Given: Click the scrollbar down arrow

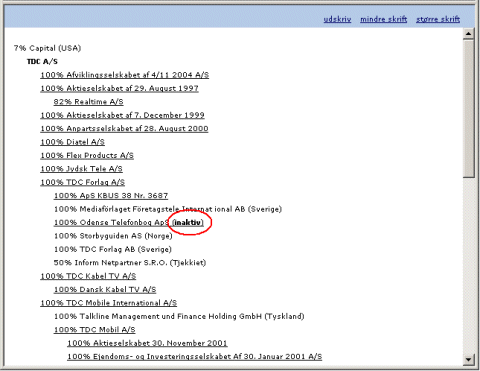Looking at the screenshot, I should tap(468, 360).
